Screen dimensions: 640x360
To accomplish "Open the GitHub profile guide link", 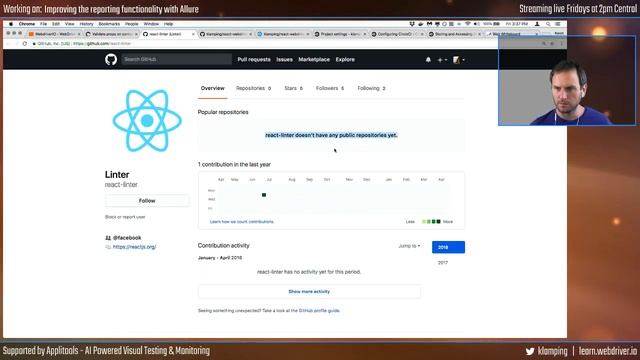I will 319,311.
